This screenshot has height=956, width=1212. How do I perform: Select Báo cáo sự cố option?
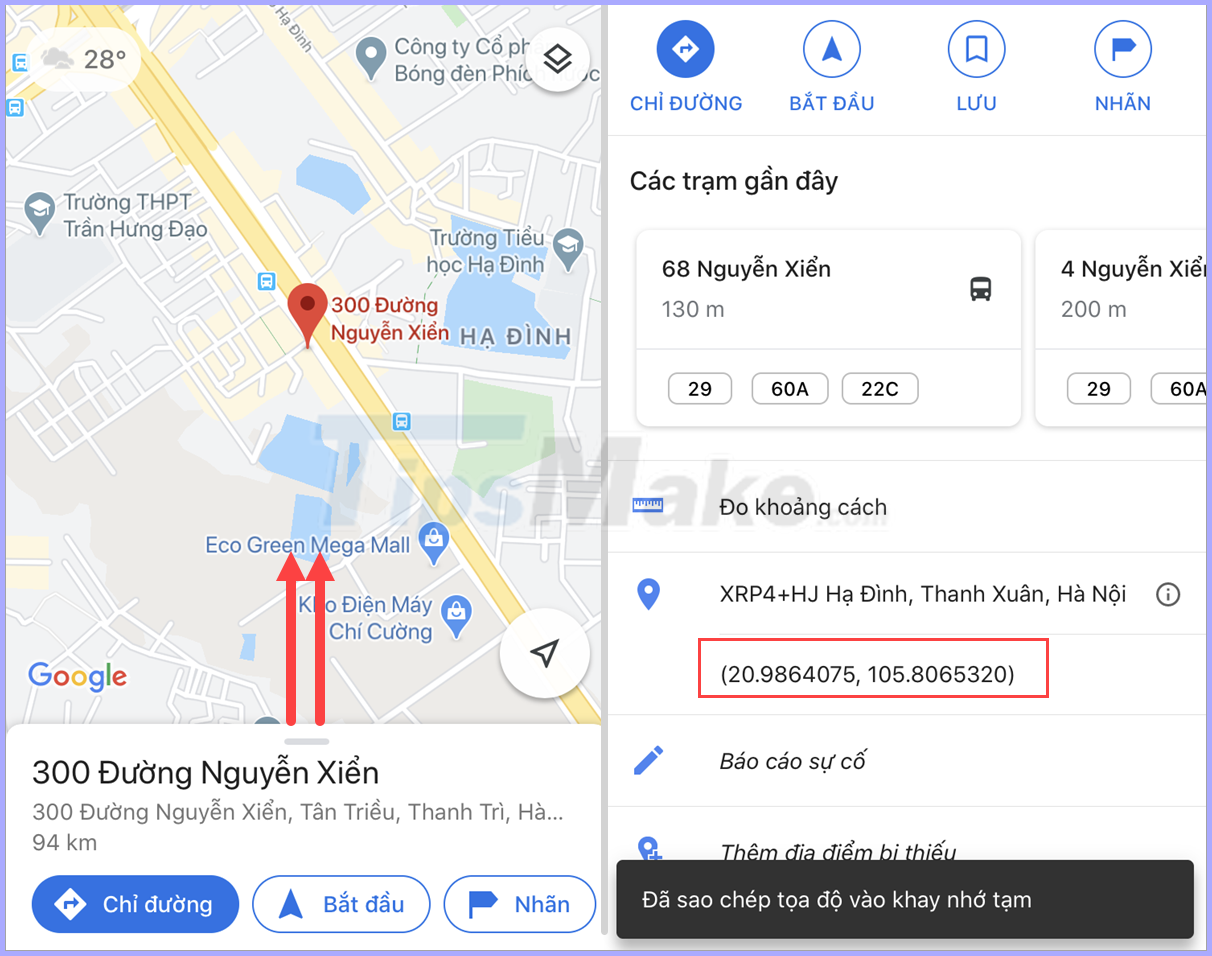[x=907, y=761]
